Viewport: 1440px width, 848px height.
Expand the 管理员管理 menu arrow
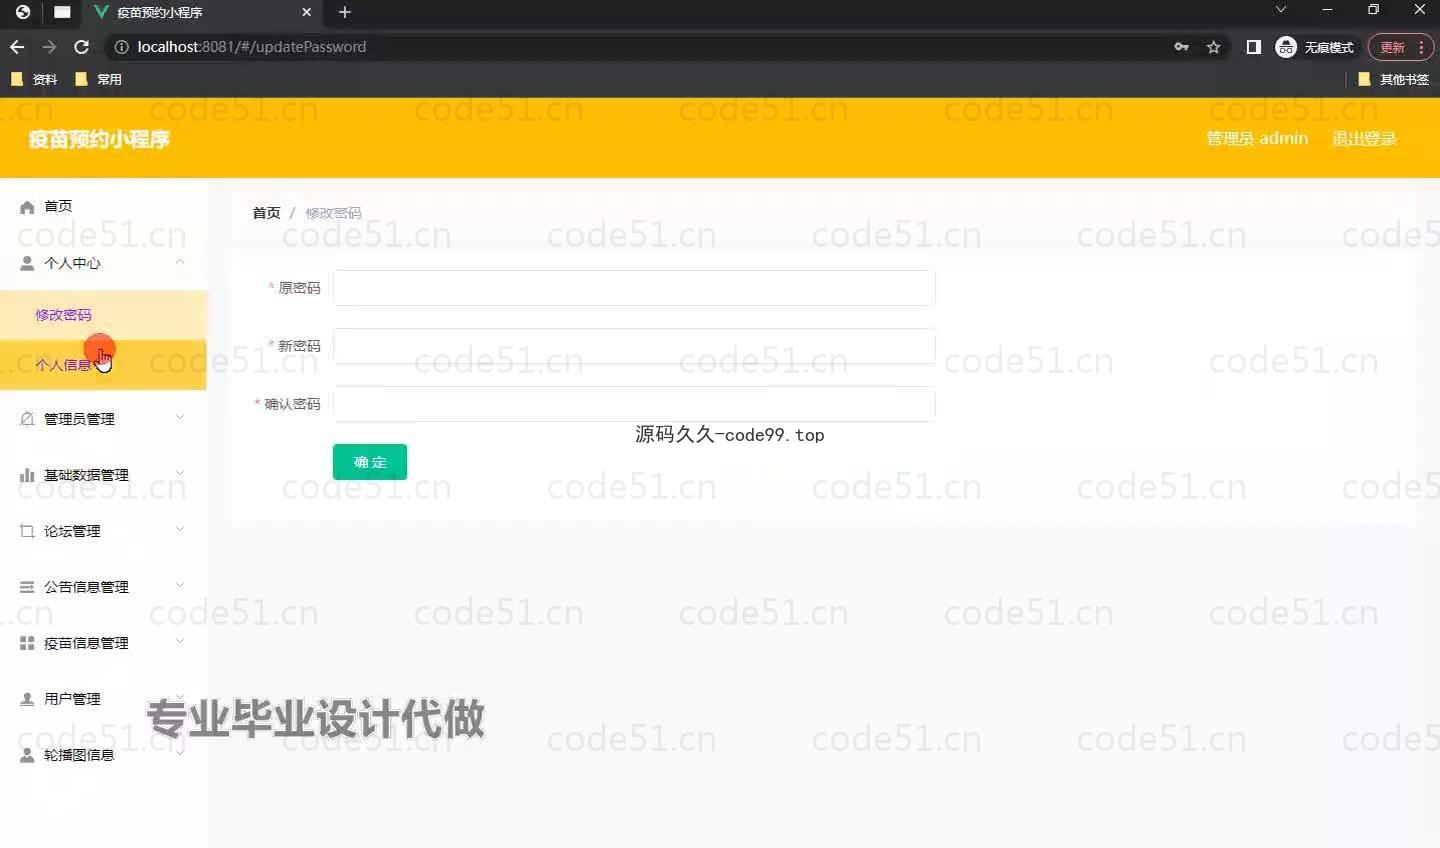(180, 417)
